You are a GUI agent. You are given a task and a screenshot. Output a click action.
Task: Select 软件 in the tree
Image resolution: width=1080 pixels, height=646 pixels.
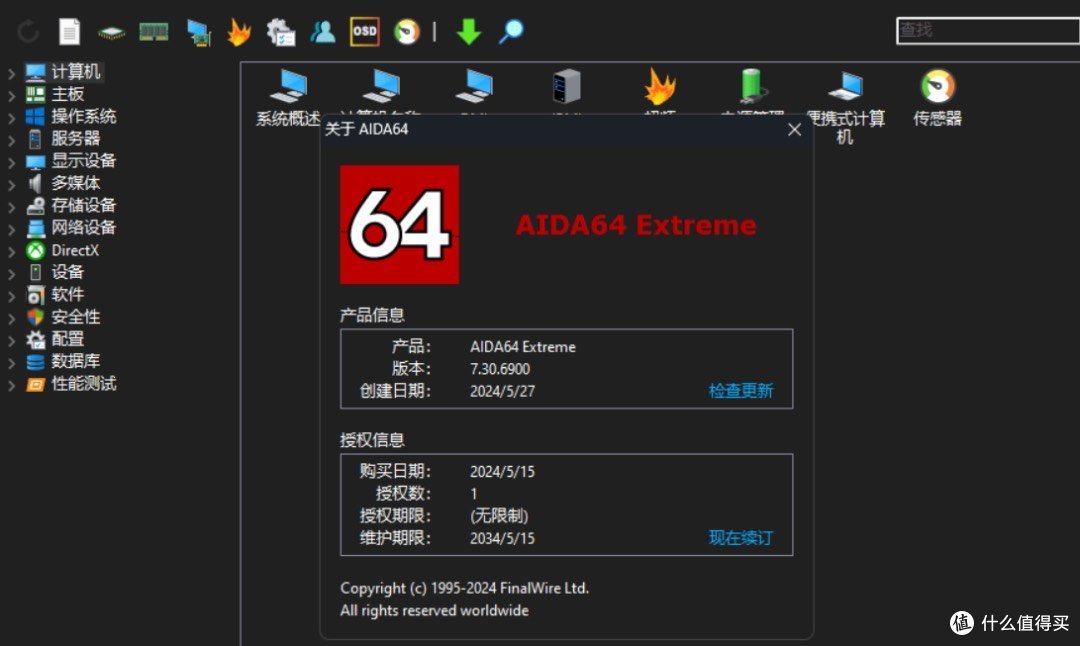68,294
